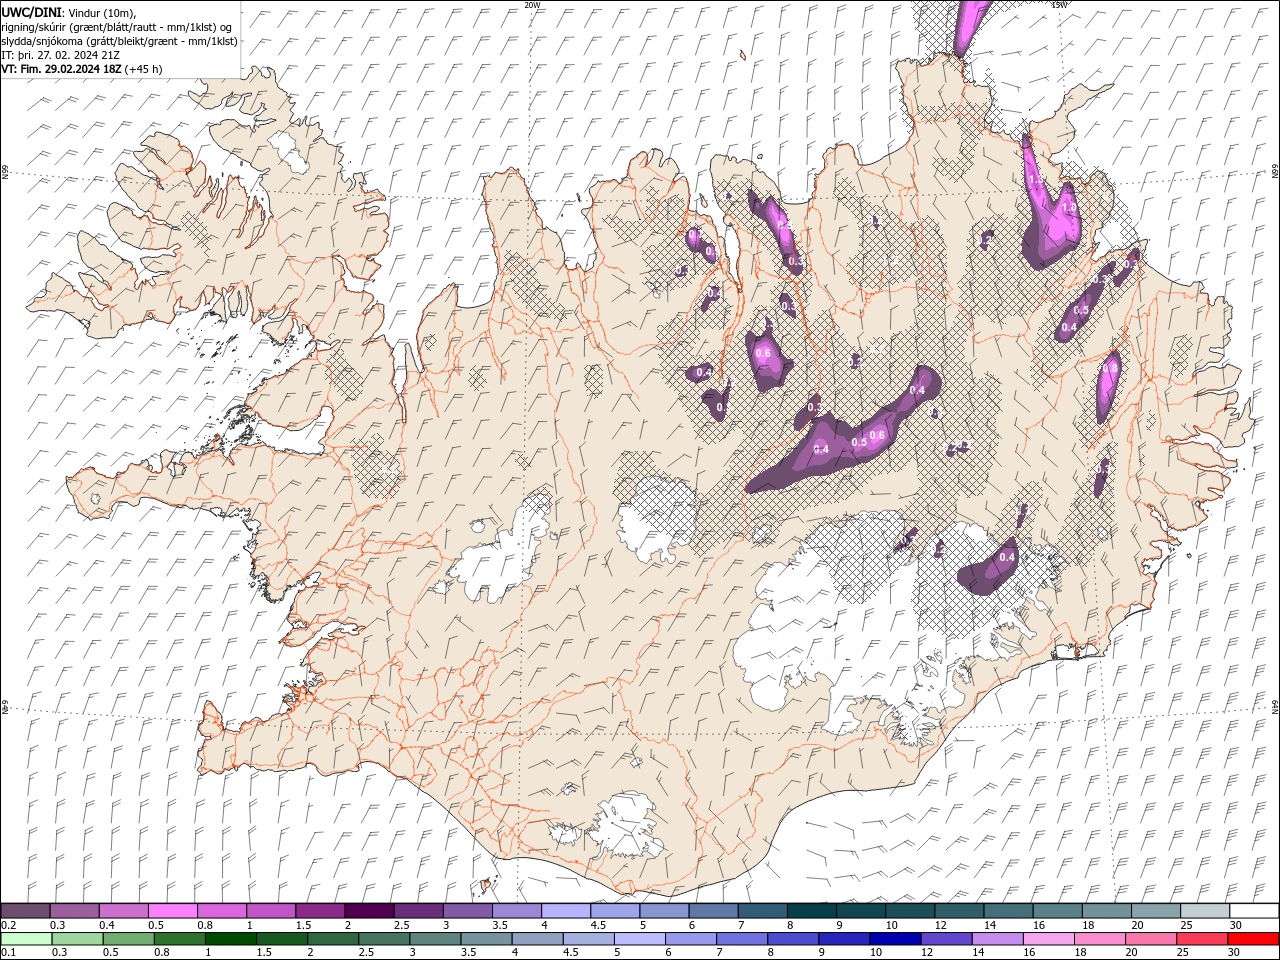Select the dark teal swatch at 8 in snow legend
This screenshot has height=960, width=1280.
click(x=810, y=911)
